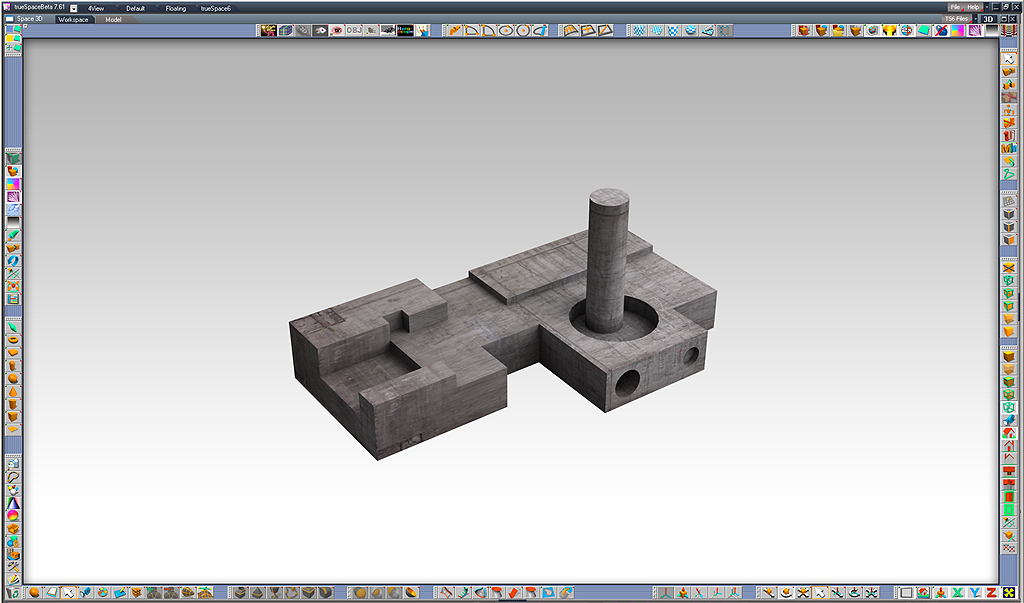The height and width of the screenshot is (603, 1024).
Task: Switch to the 4View layout tab
Action: coord(96,8)
